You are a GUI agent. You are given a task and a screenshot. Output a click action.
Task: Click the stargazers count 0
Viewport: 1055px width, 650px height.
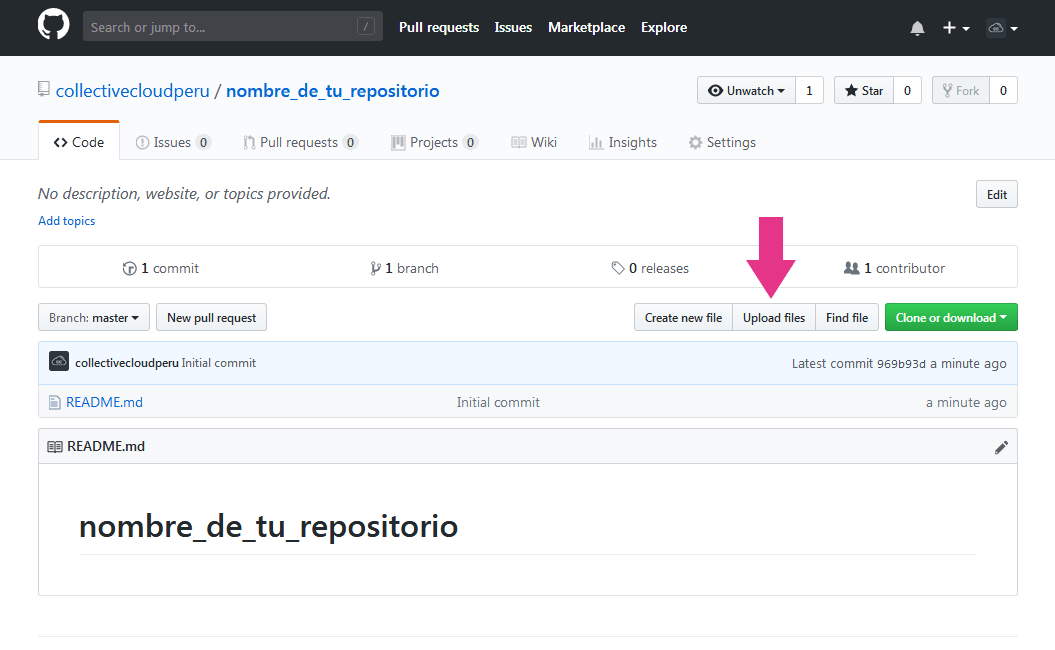pyautogui.click(x=907, y=91)
